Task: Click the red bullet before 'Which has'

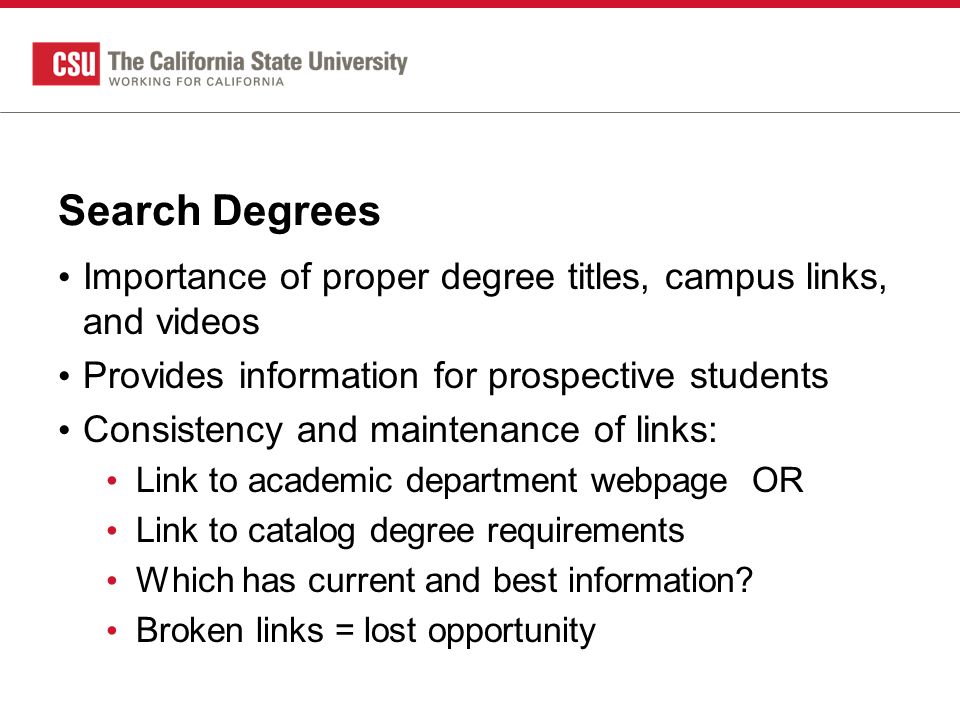Action: click(111, 580)
